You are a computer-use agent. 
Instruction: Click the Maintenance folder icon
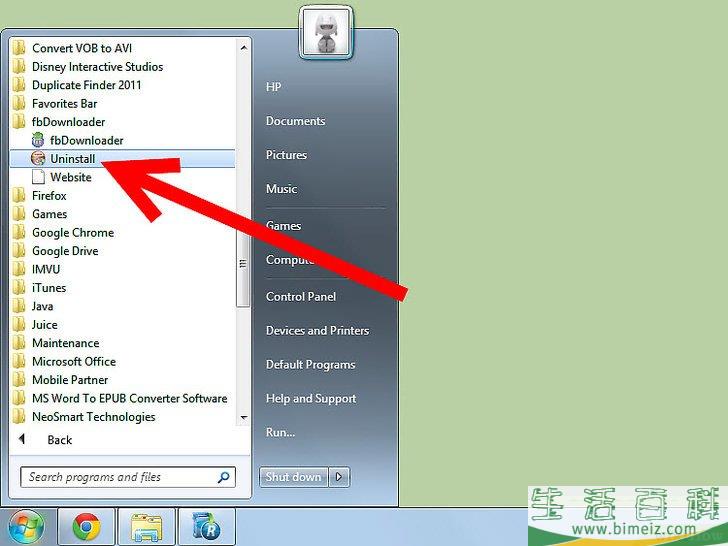click(19, 343)
